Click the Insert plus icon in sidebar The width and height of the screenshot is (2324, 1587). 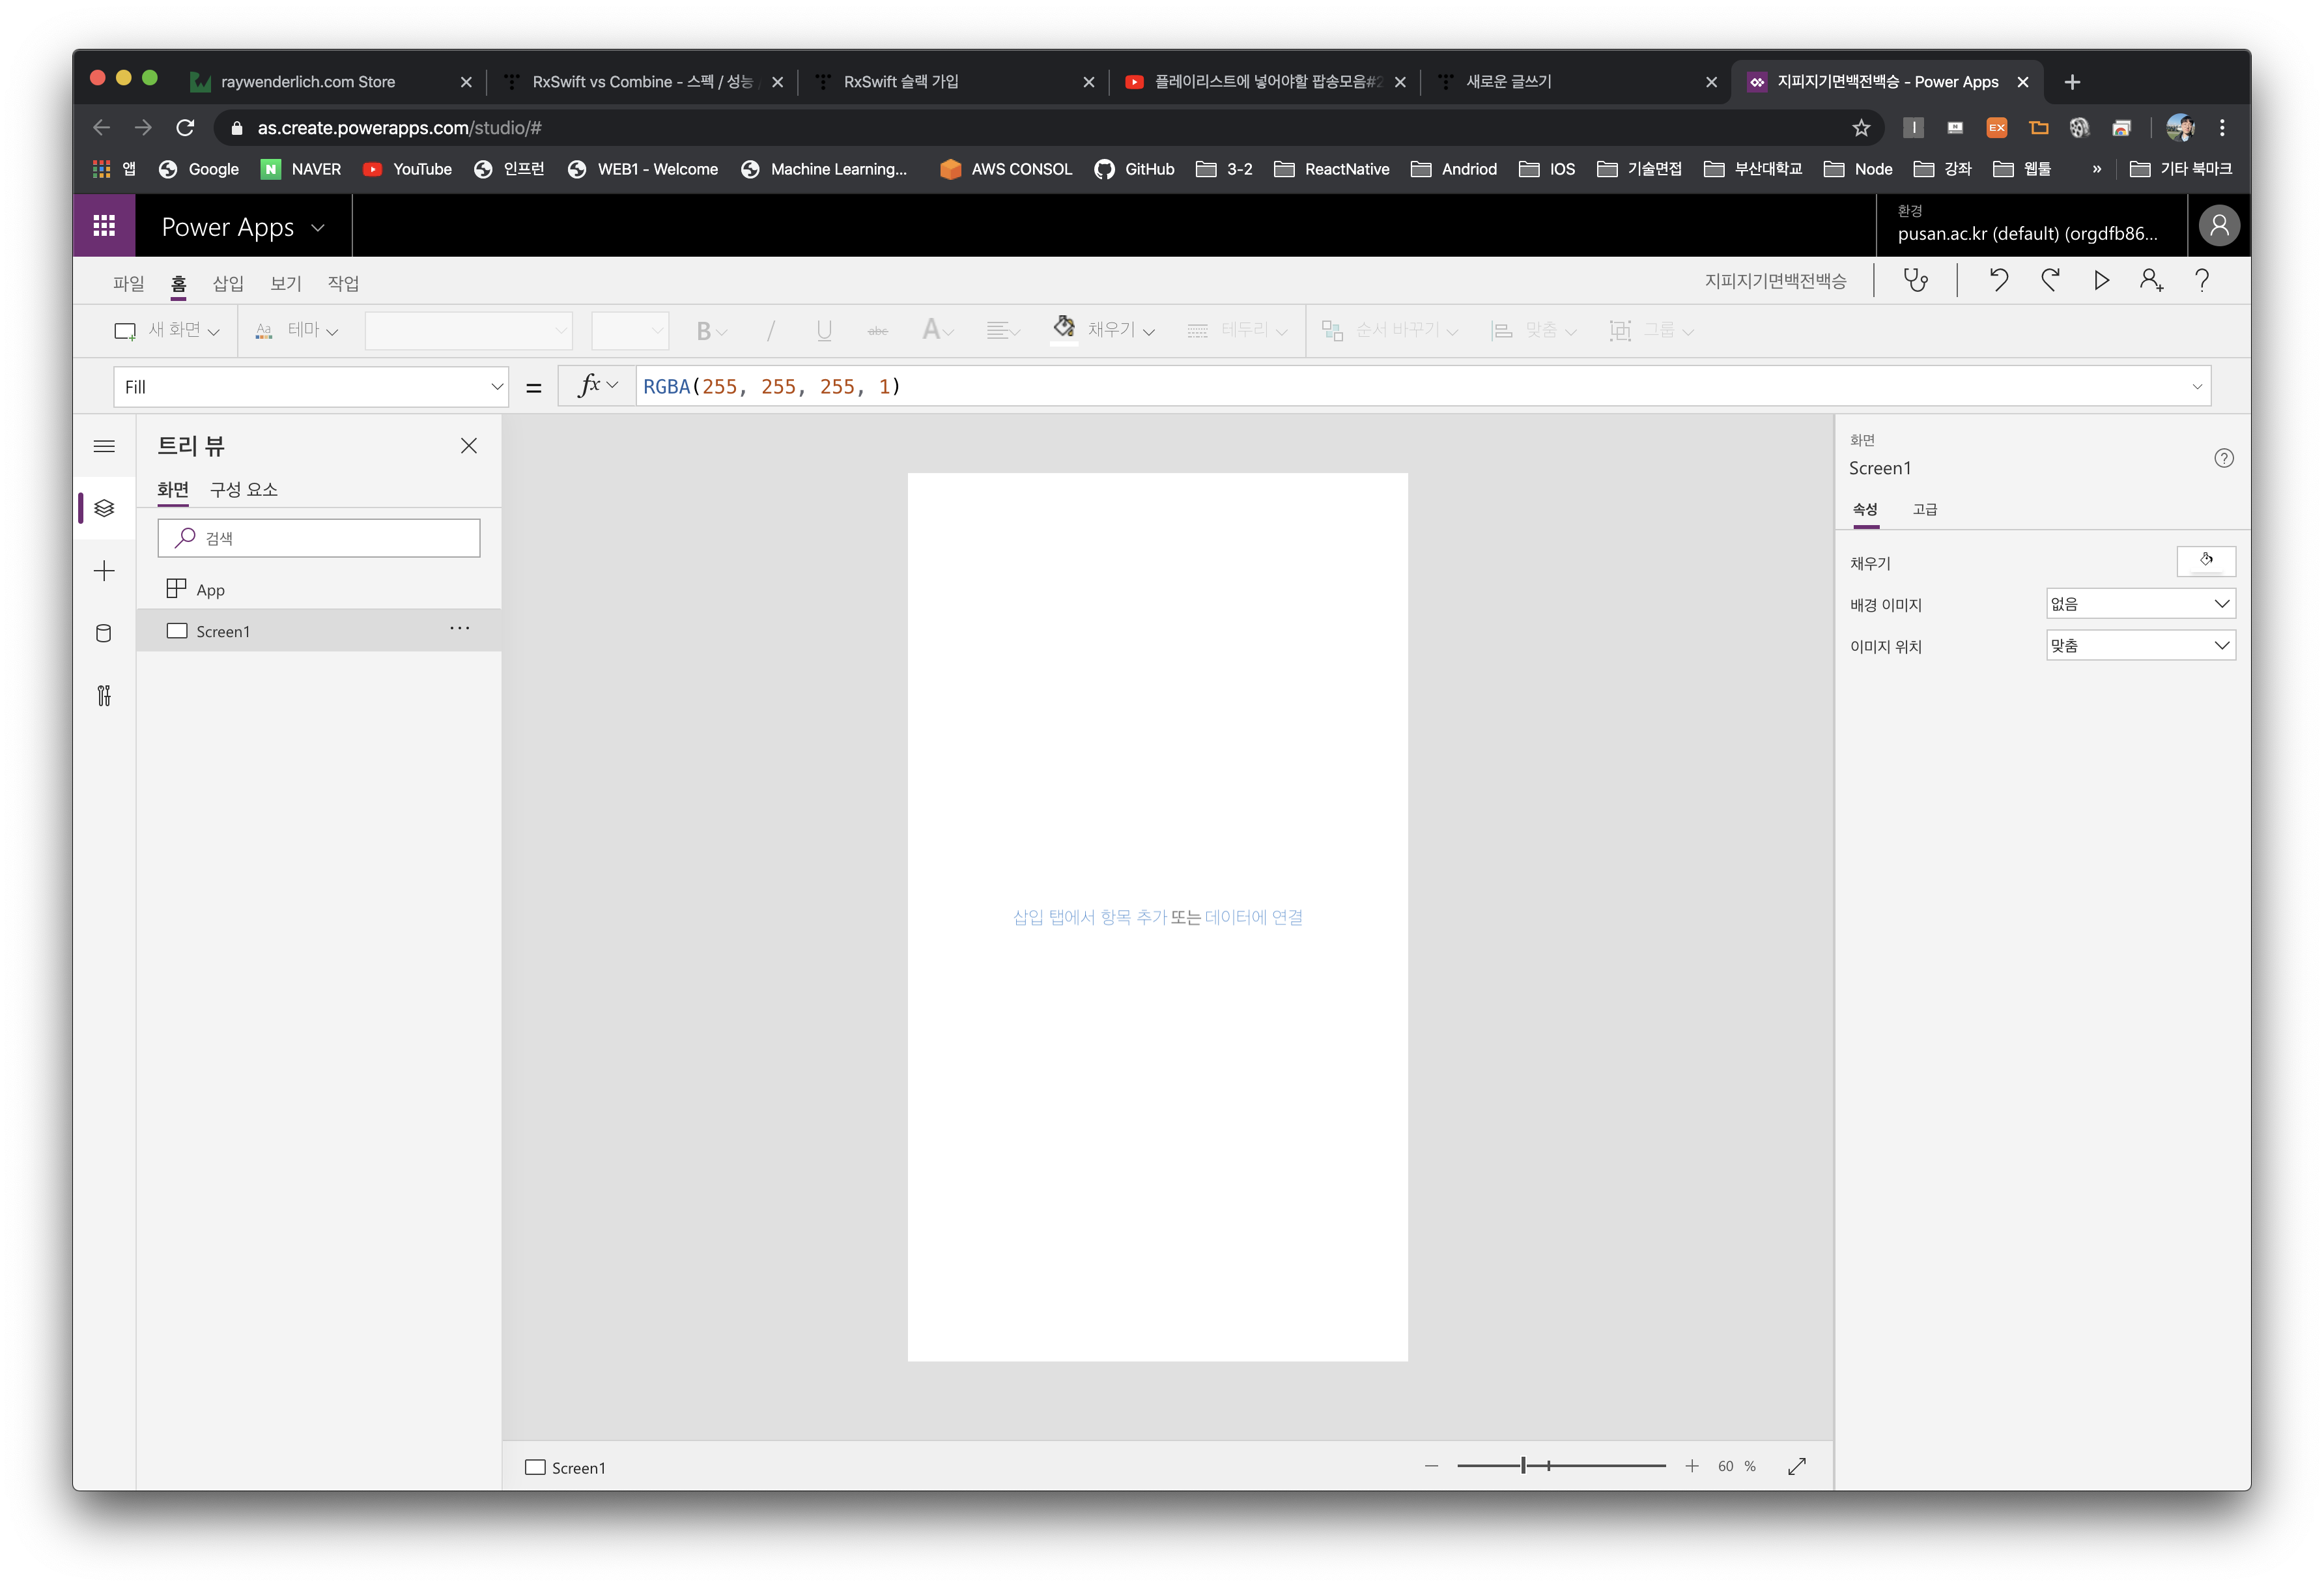[x=104, y=571]
